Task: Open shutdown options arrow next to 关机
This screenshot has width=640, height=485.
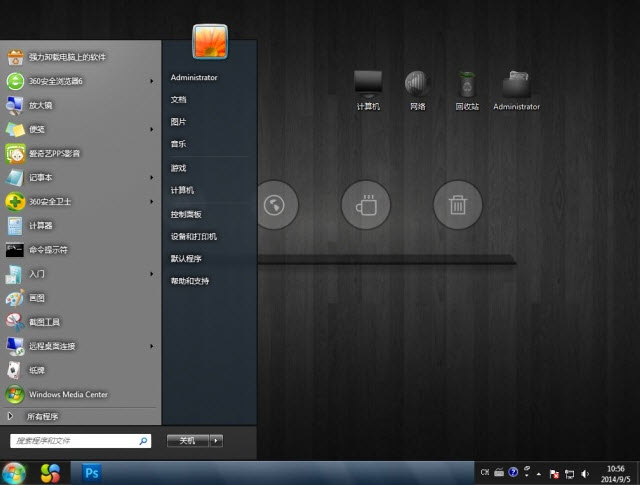Action: (x=217, y=440)
